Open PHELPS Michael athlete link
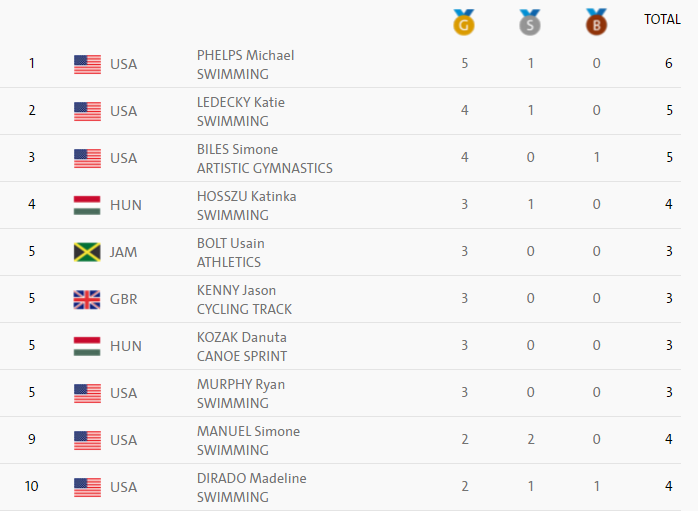The image size is (698, 511). tap(245, 55)
